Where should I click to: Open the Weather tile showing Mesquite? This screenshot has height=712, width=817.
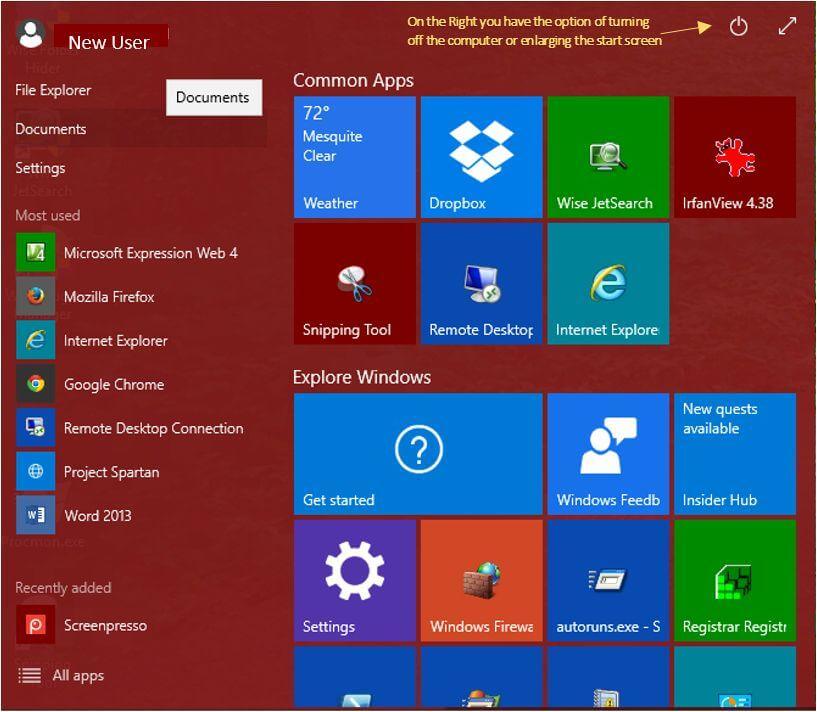355,157
